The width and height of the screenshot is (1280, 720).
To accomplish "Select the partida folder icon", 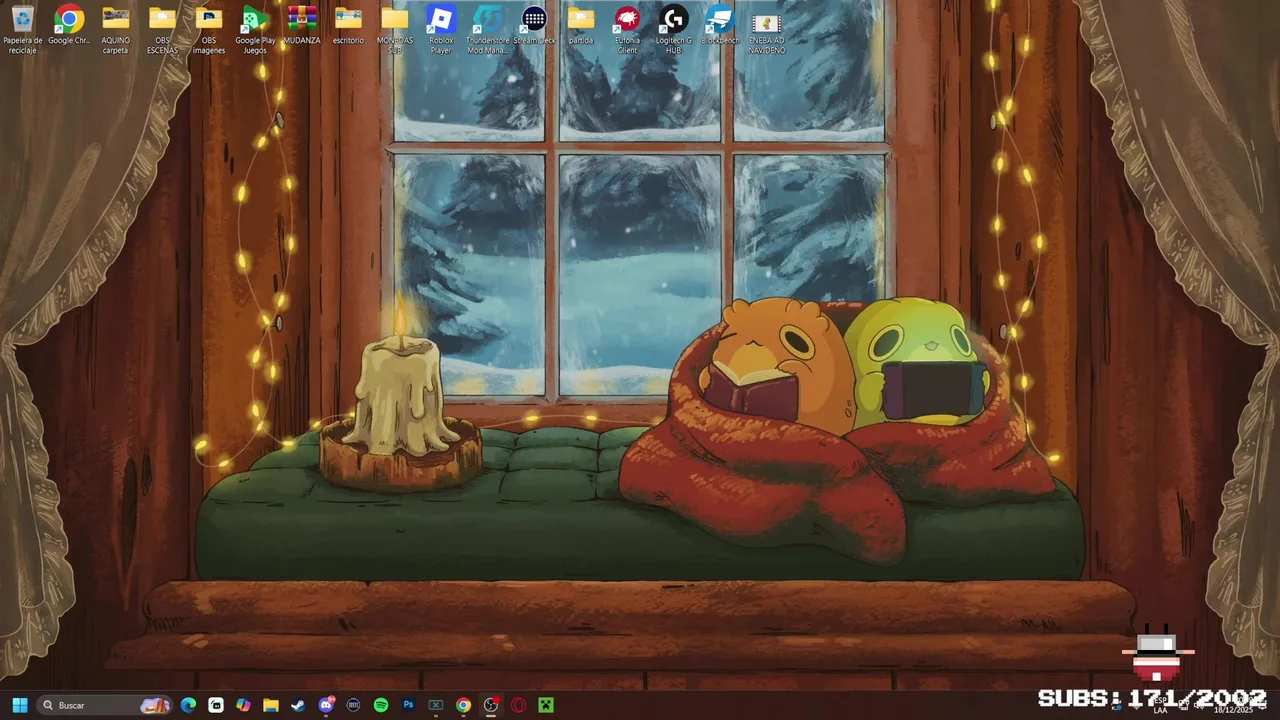I will (581, 27).
